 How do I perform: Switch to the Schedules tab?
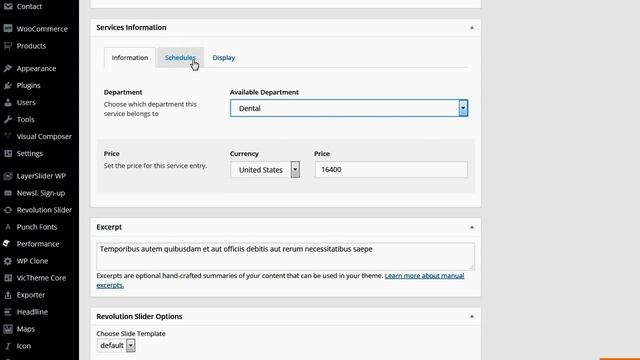point(180,58)
